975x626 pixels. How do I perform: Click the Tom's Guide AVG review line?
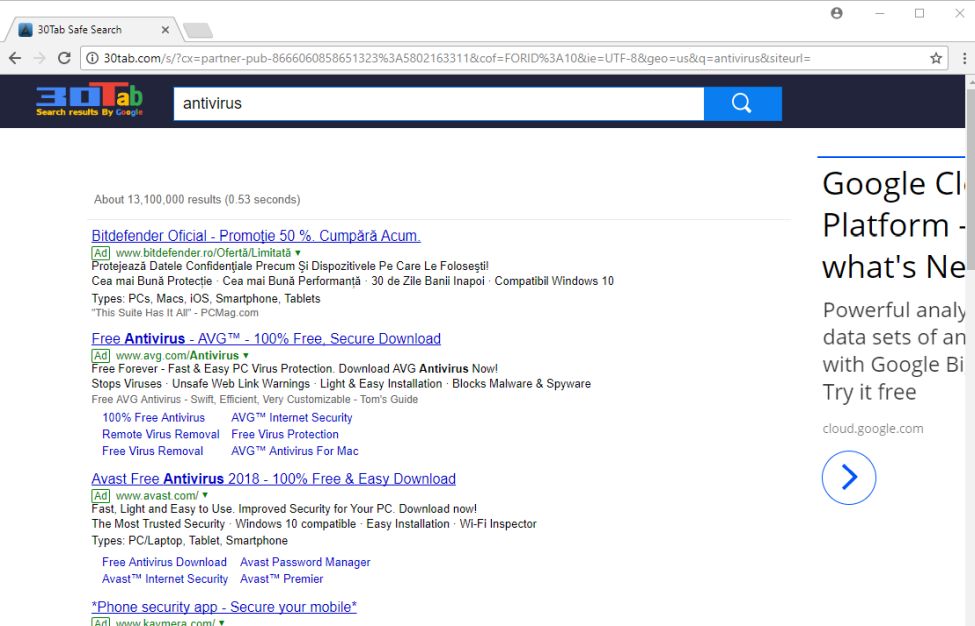pos(254,399)
